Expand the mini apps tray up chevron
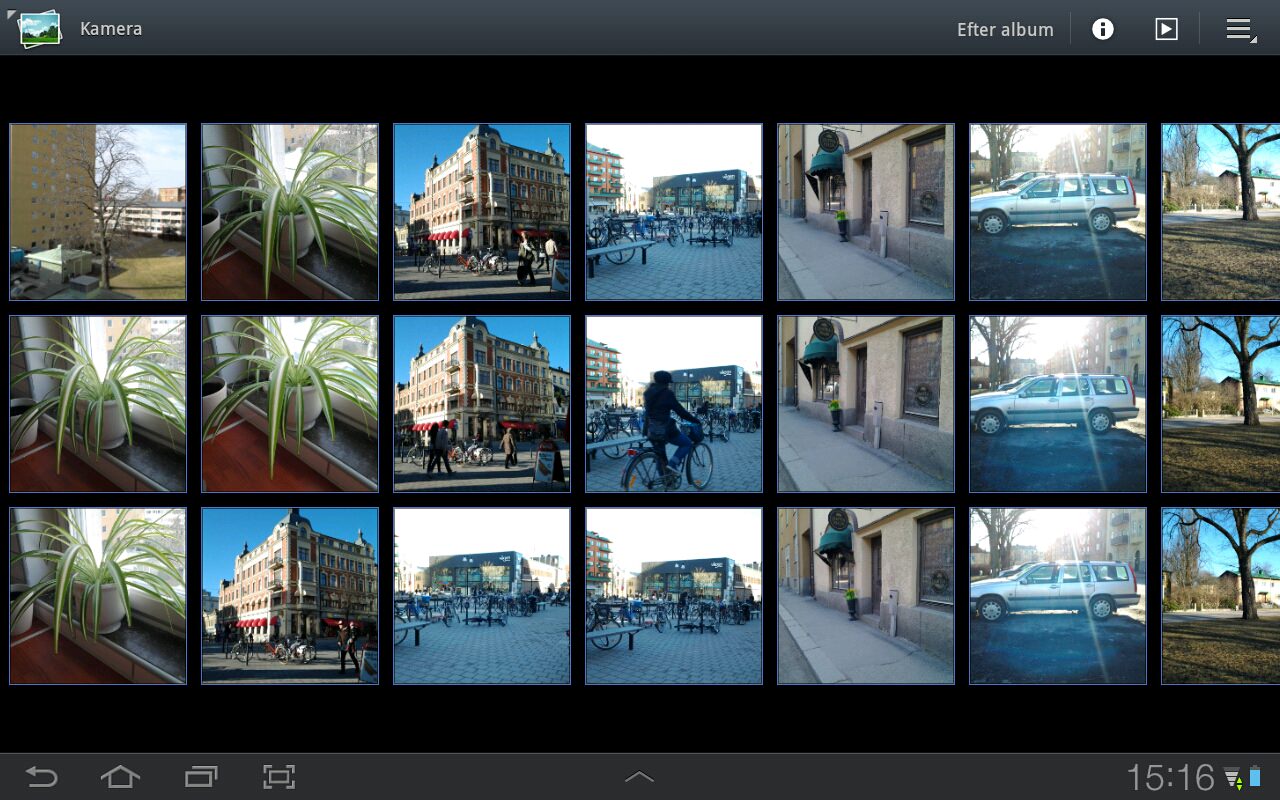This screenshot has height=800, width=1280. (x=639, y=777)
